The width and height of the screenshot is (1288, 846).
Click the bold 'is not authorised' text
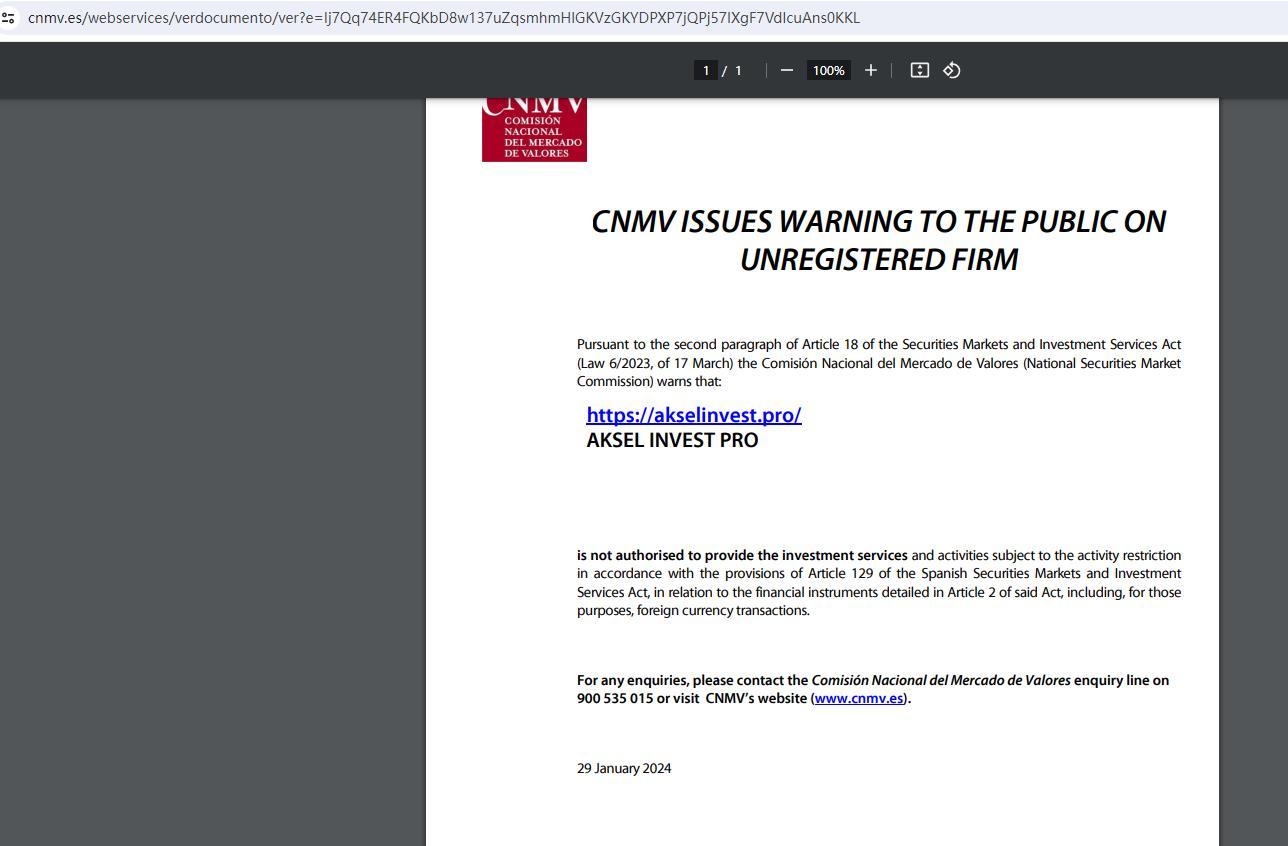741,556
